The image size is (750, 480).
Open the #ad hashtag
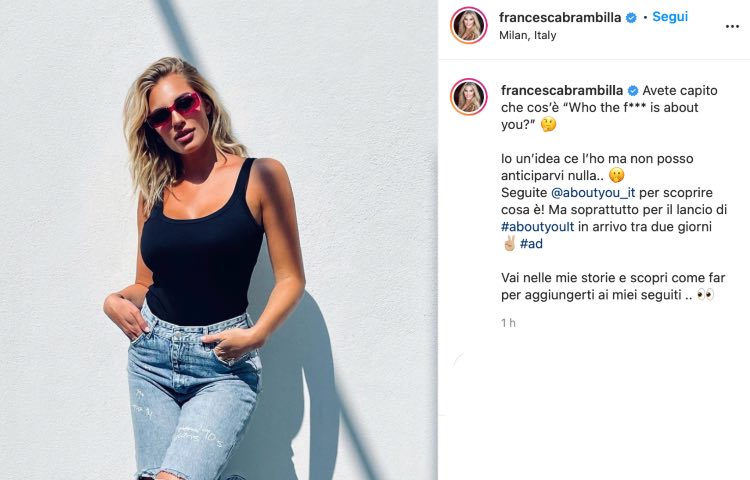tap(531, 244)
